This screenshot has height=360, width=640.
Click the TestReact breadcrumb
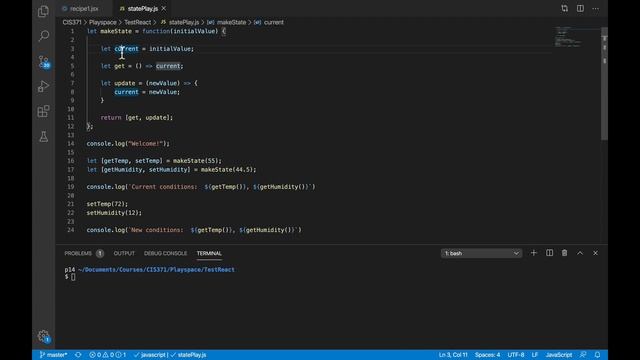click(138, 22)
